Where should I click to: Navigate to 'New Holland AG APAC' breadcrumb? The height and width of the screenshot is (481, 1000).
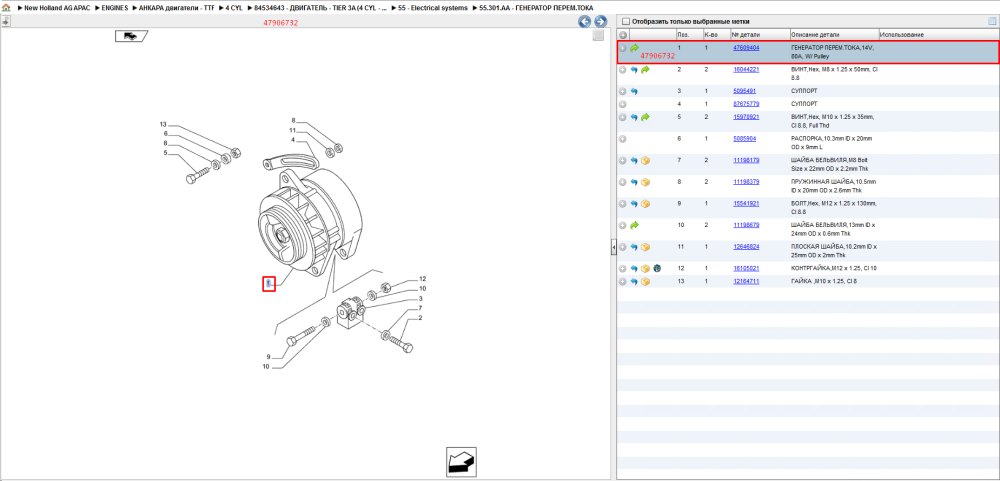coord(56,8)
